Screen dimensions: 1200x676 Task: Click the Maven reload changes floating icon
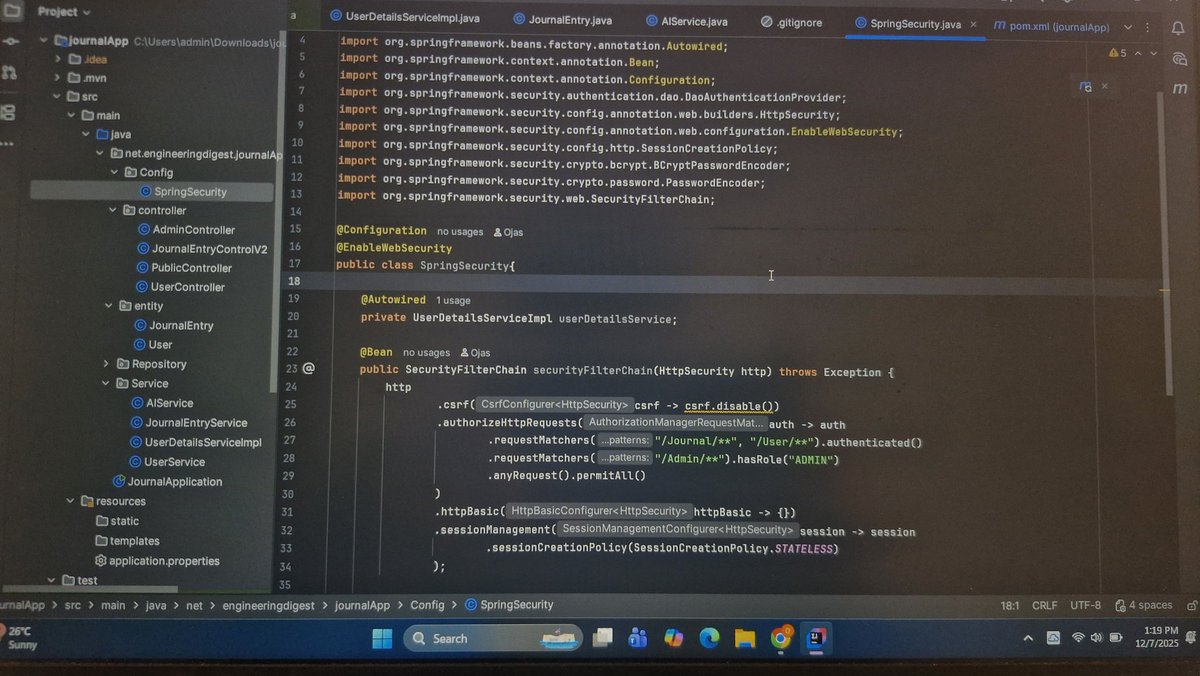pos(1086,87)
